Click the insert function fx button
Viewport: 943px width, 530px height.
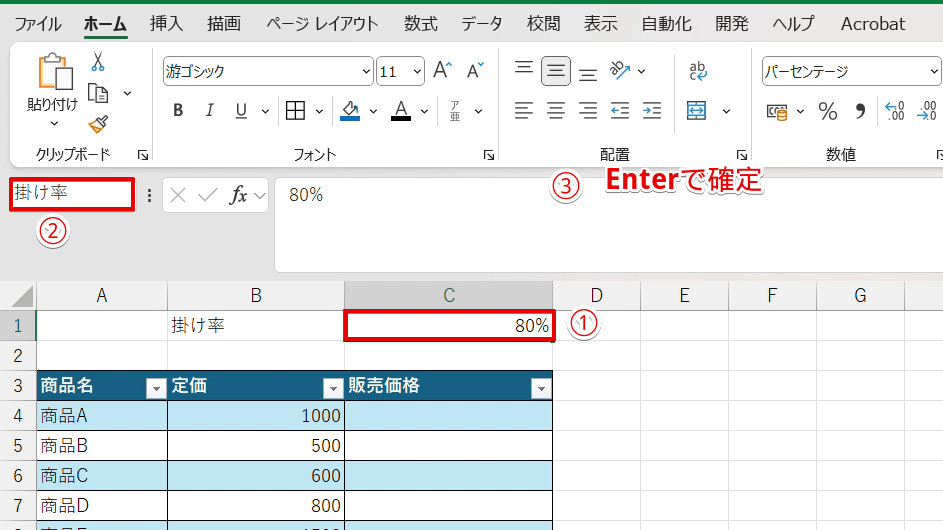[239, 195]
